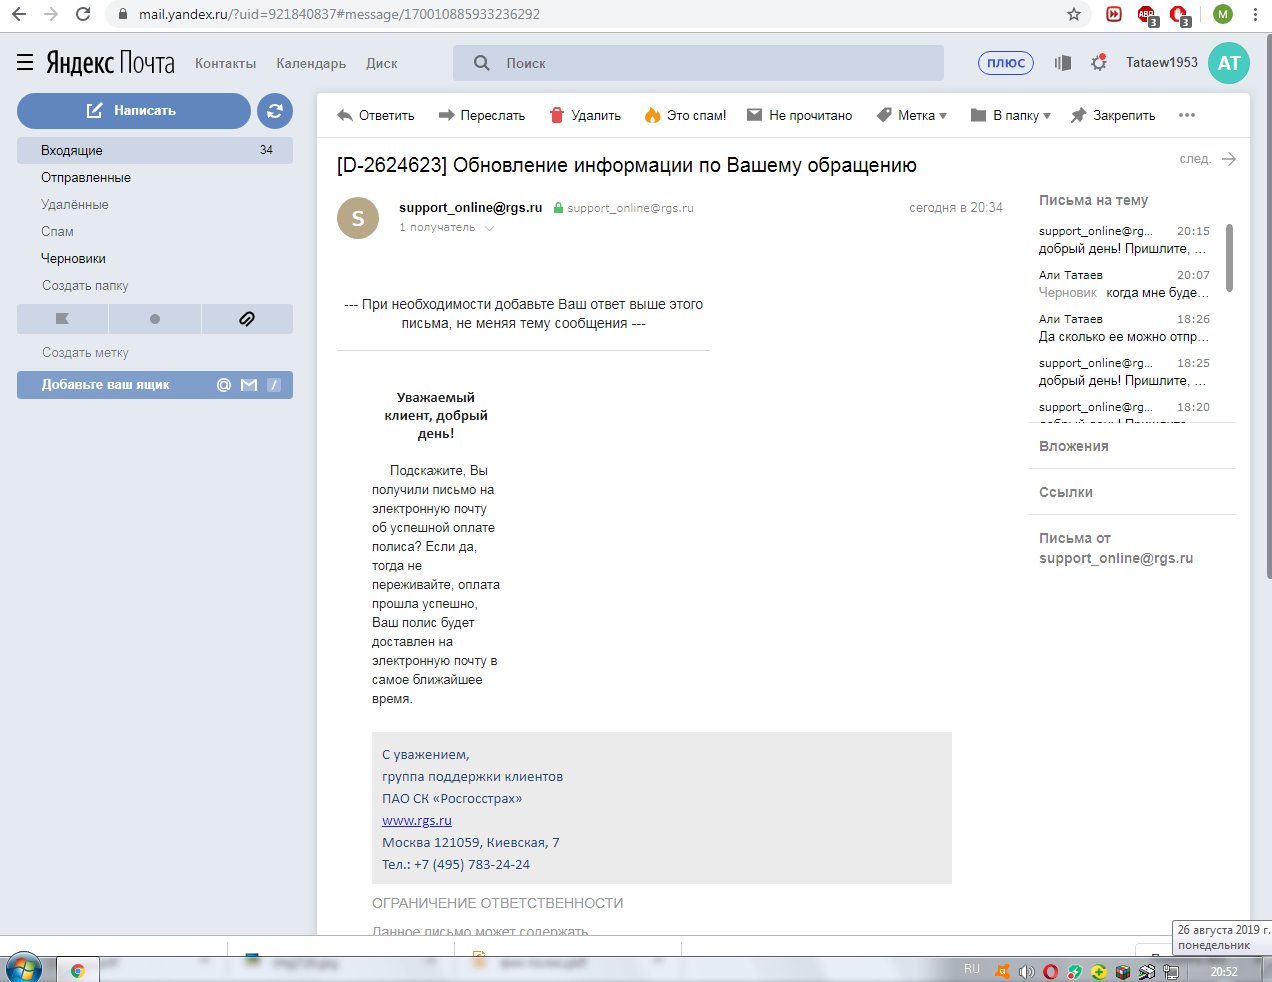The image size is (1272, 982).
Task: Open the В папку dropdown
Action: (1011, 115)
